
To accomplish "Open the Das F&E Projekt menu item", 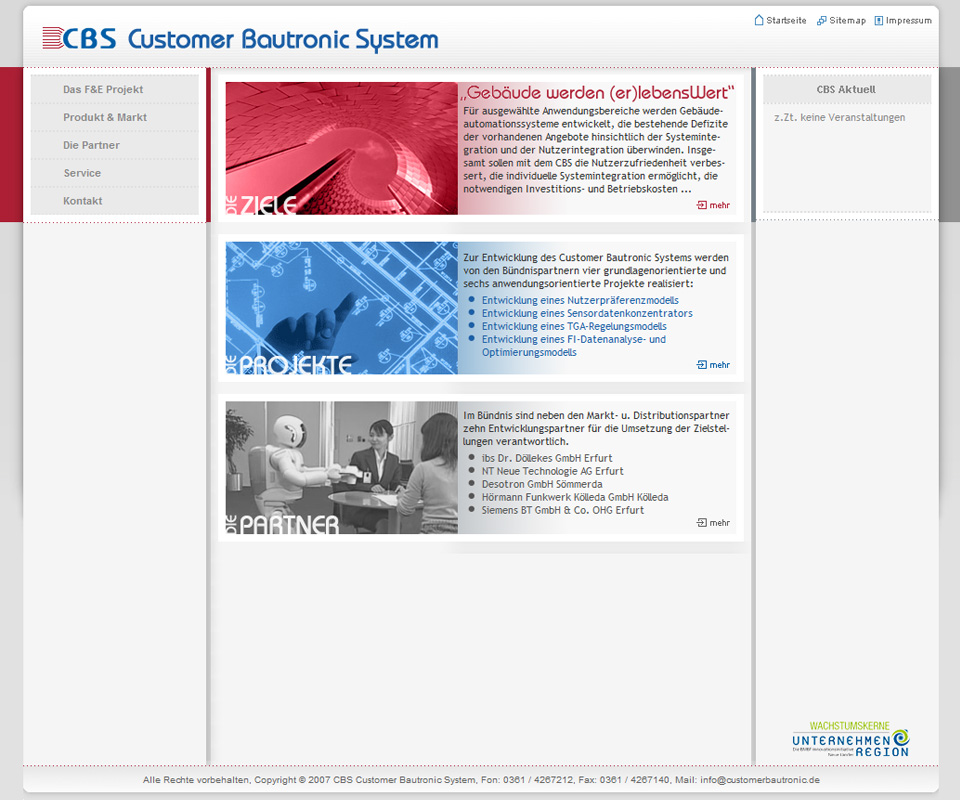I will 114,89.
